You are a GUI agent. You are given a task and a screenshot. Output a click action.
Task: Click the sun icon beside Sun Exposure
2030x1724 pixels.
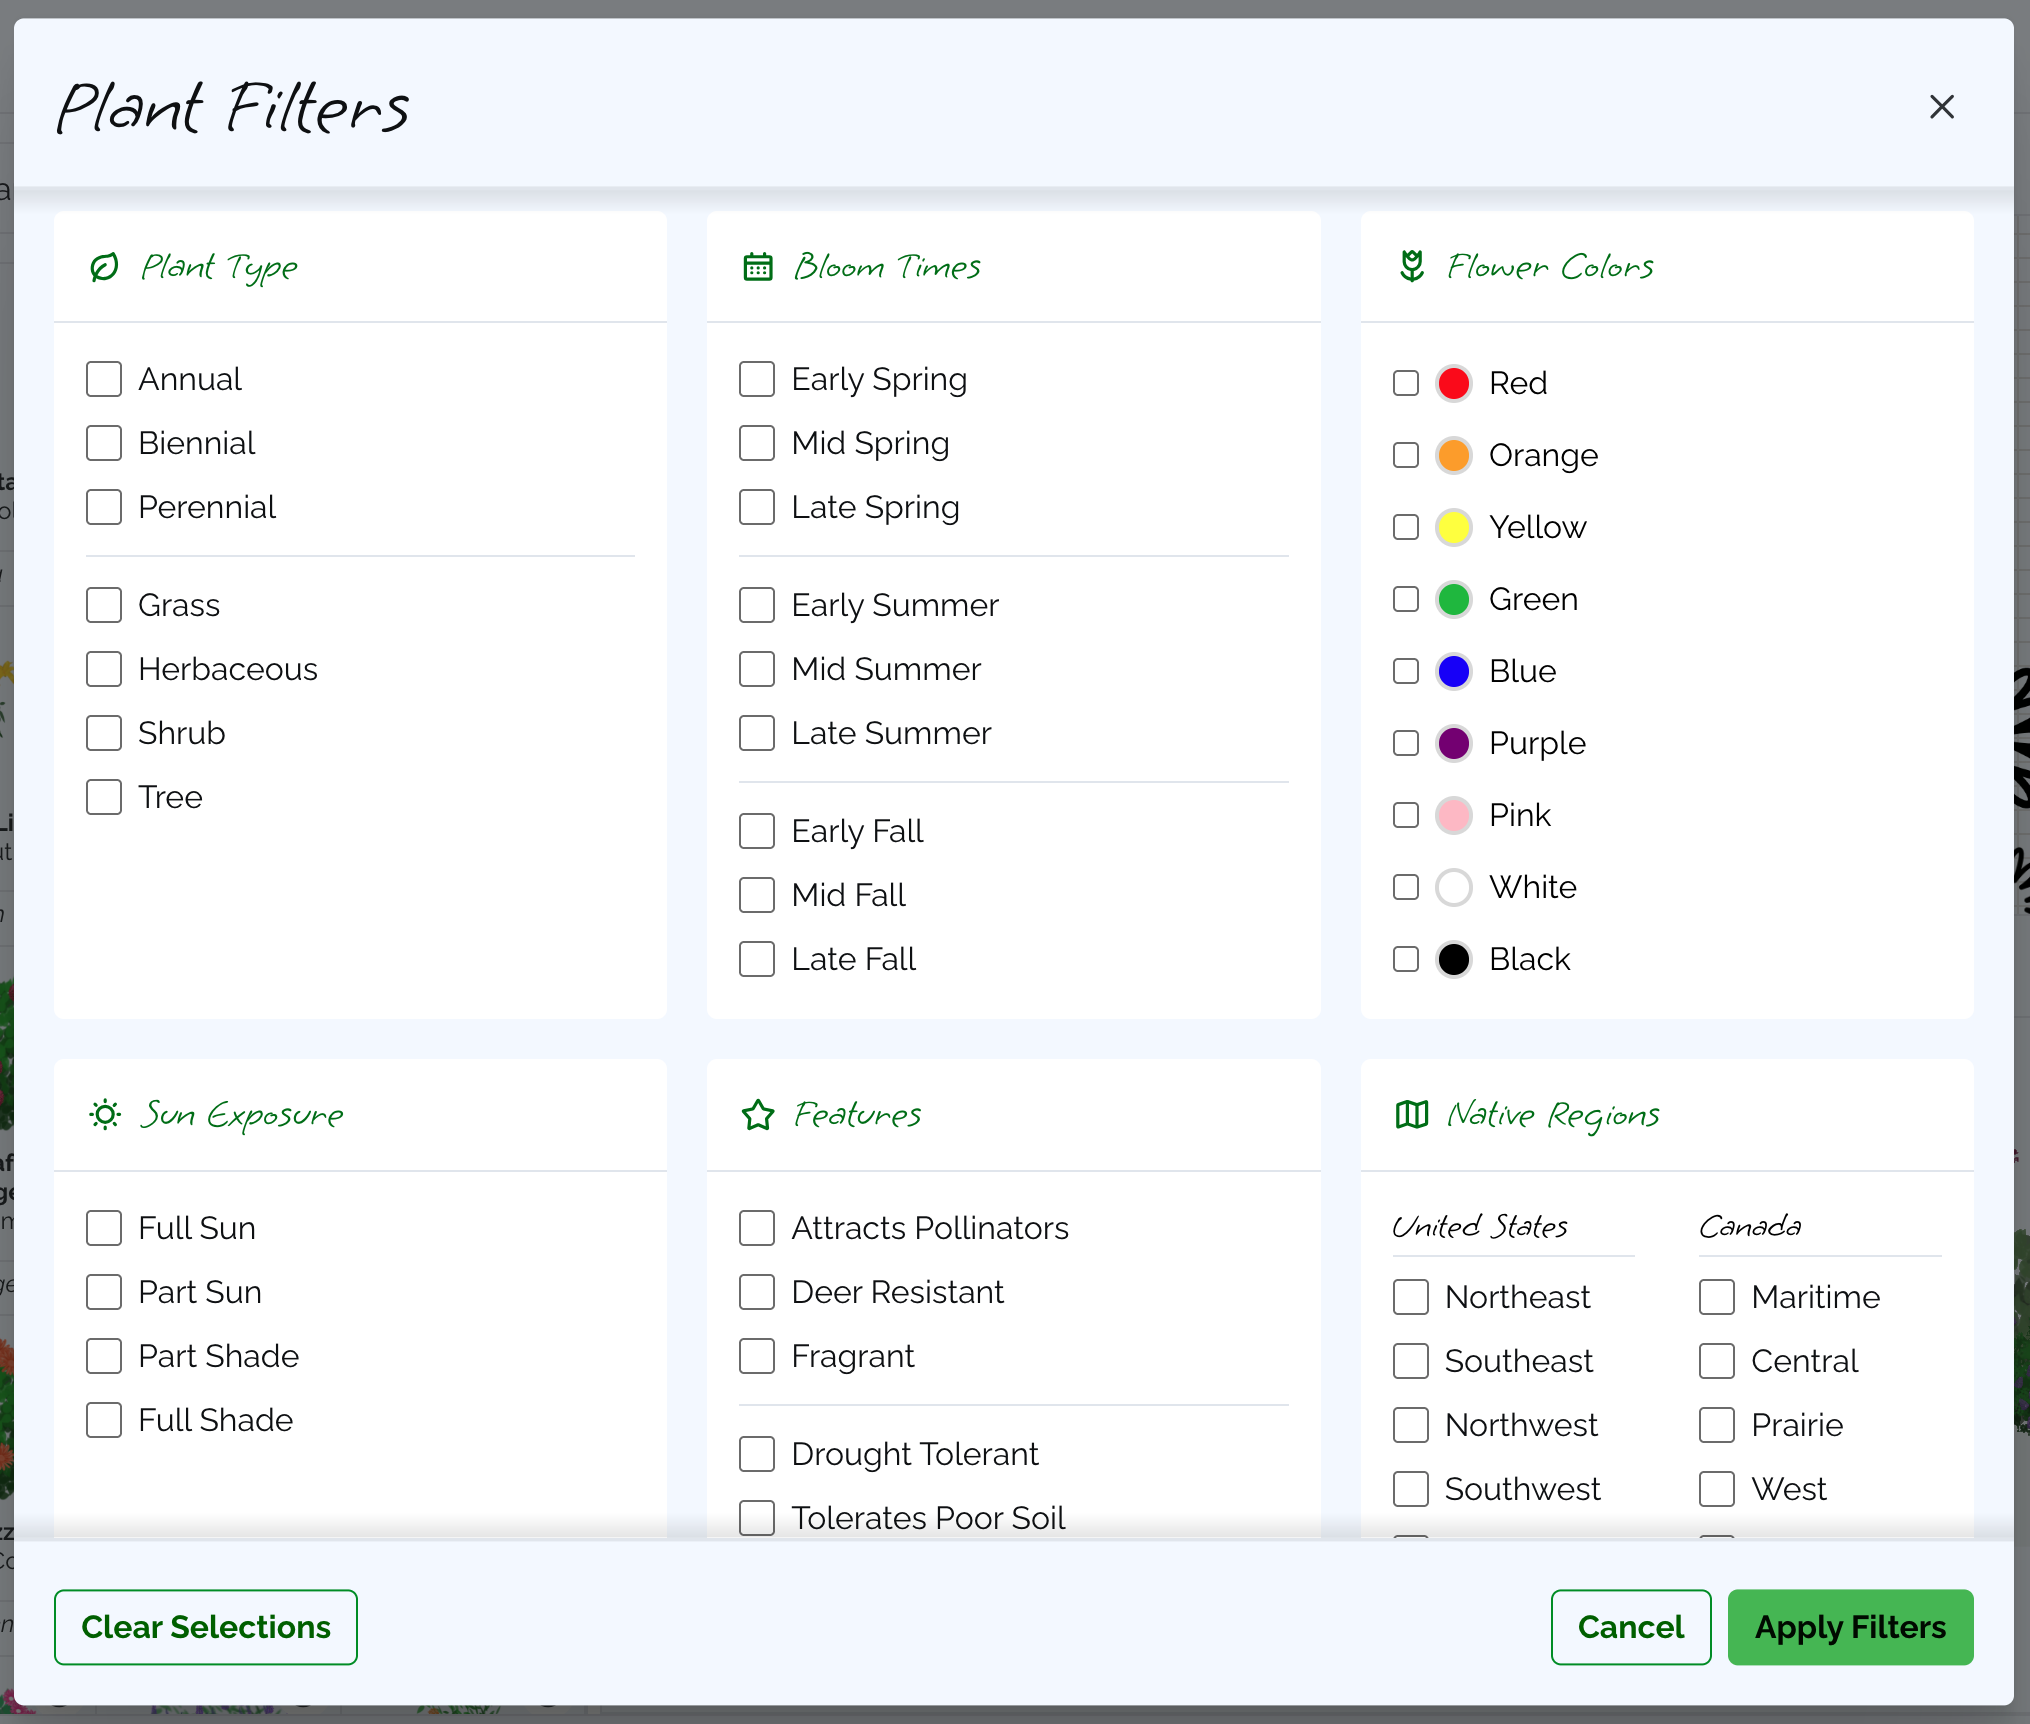pos(104,1115)
